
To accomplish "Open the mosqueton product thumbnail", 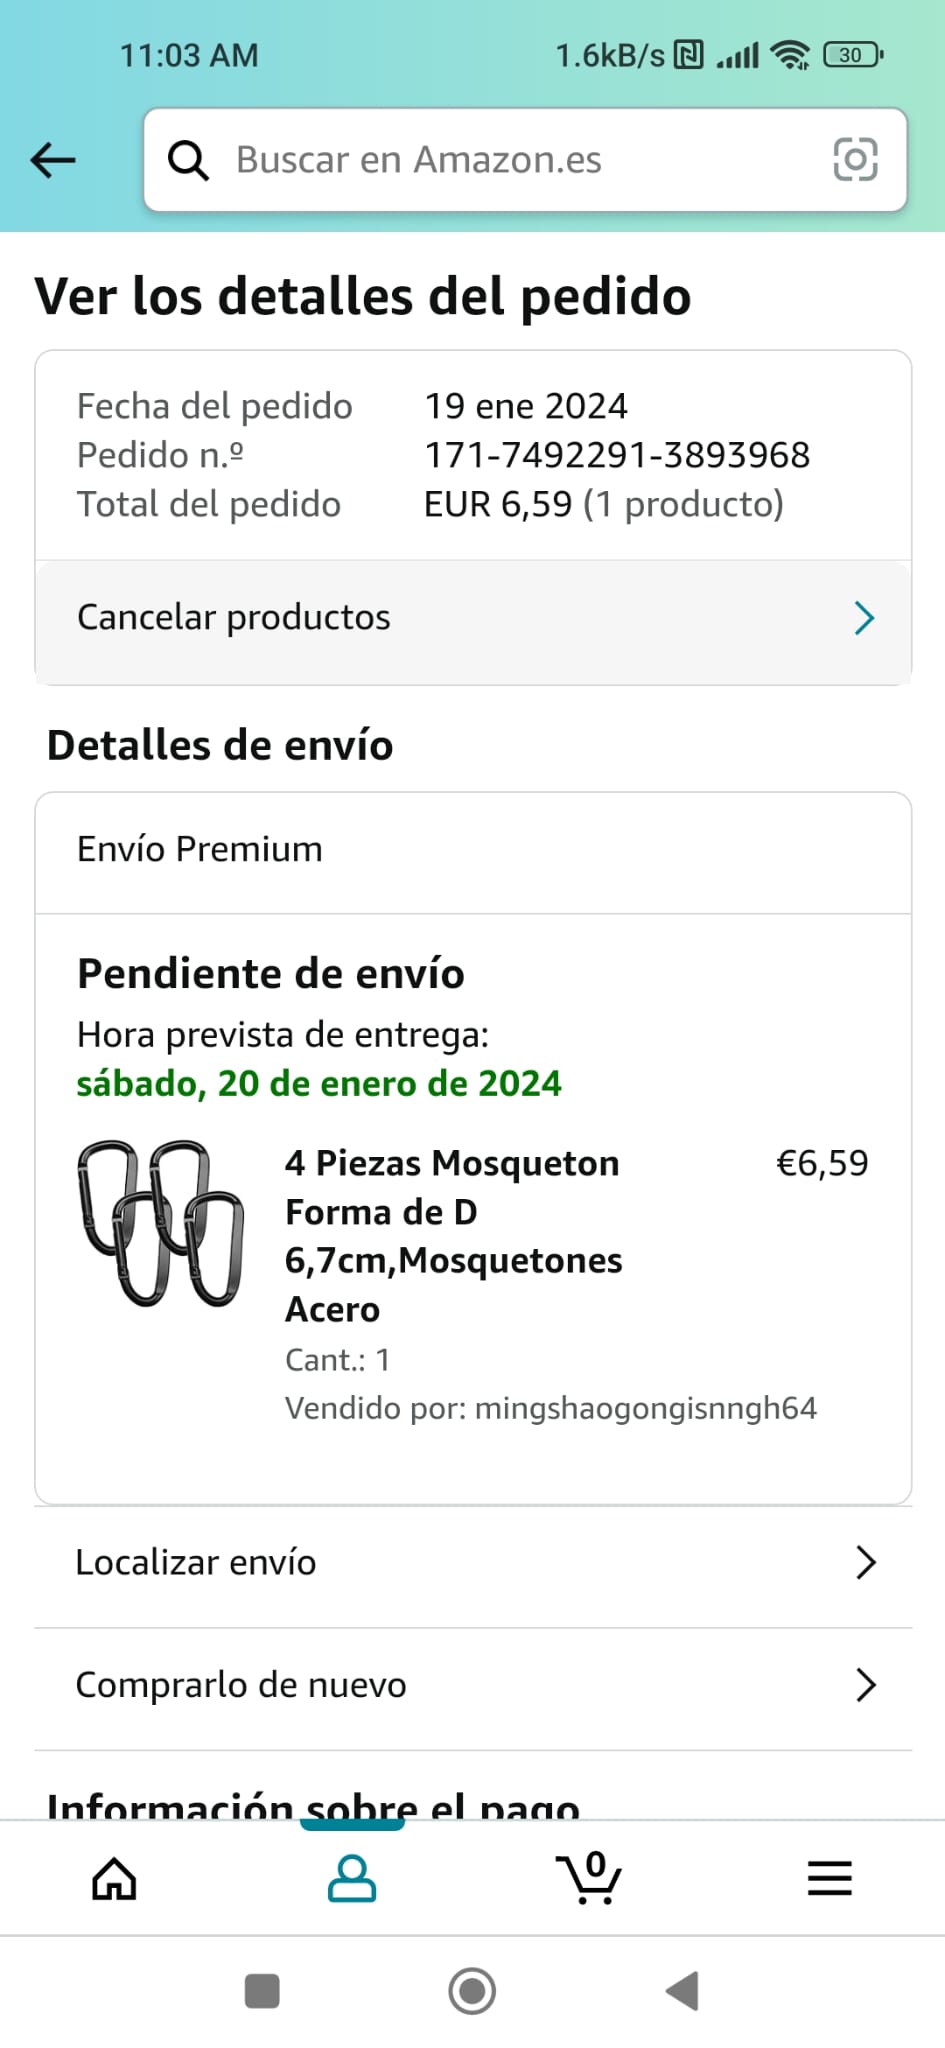I will tap(161, 1223).
